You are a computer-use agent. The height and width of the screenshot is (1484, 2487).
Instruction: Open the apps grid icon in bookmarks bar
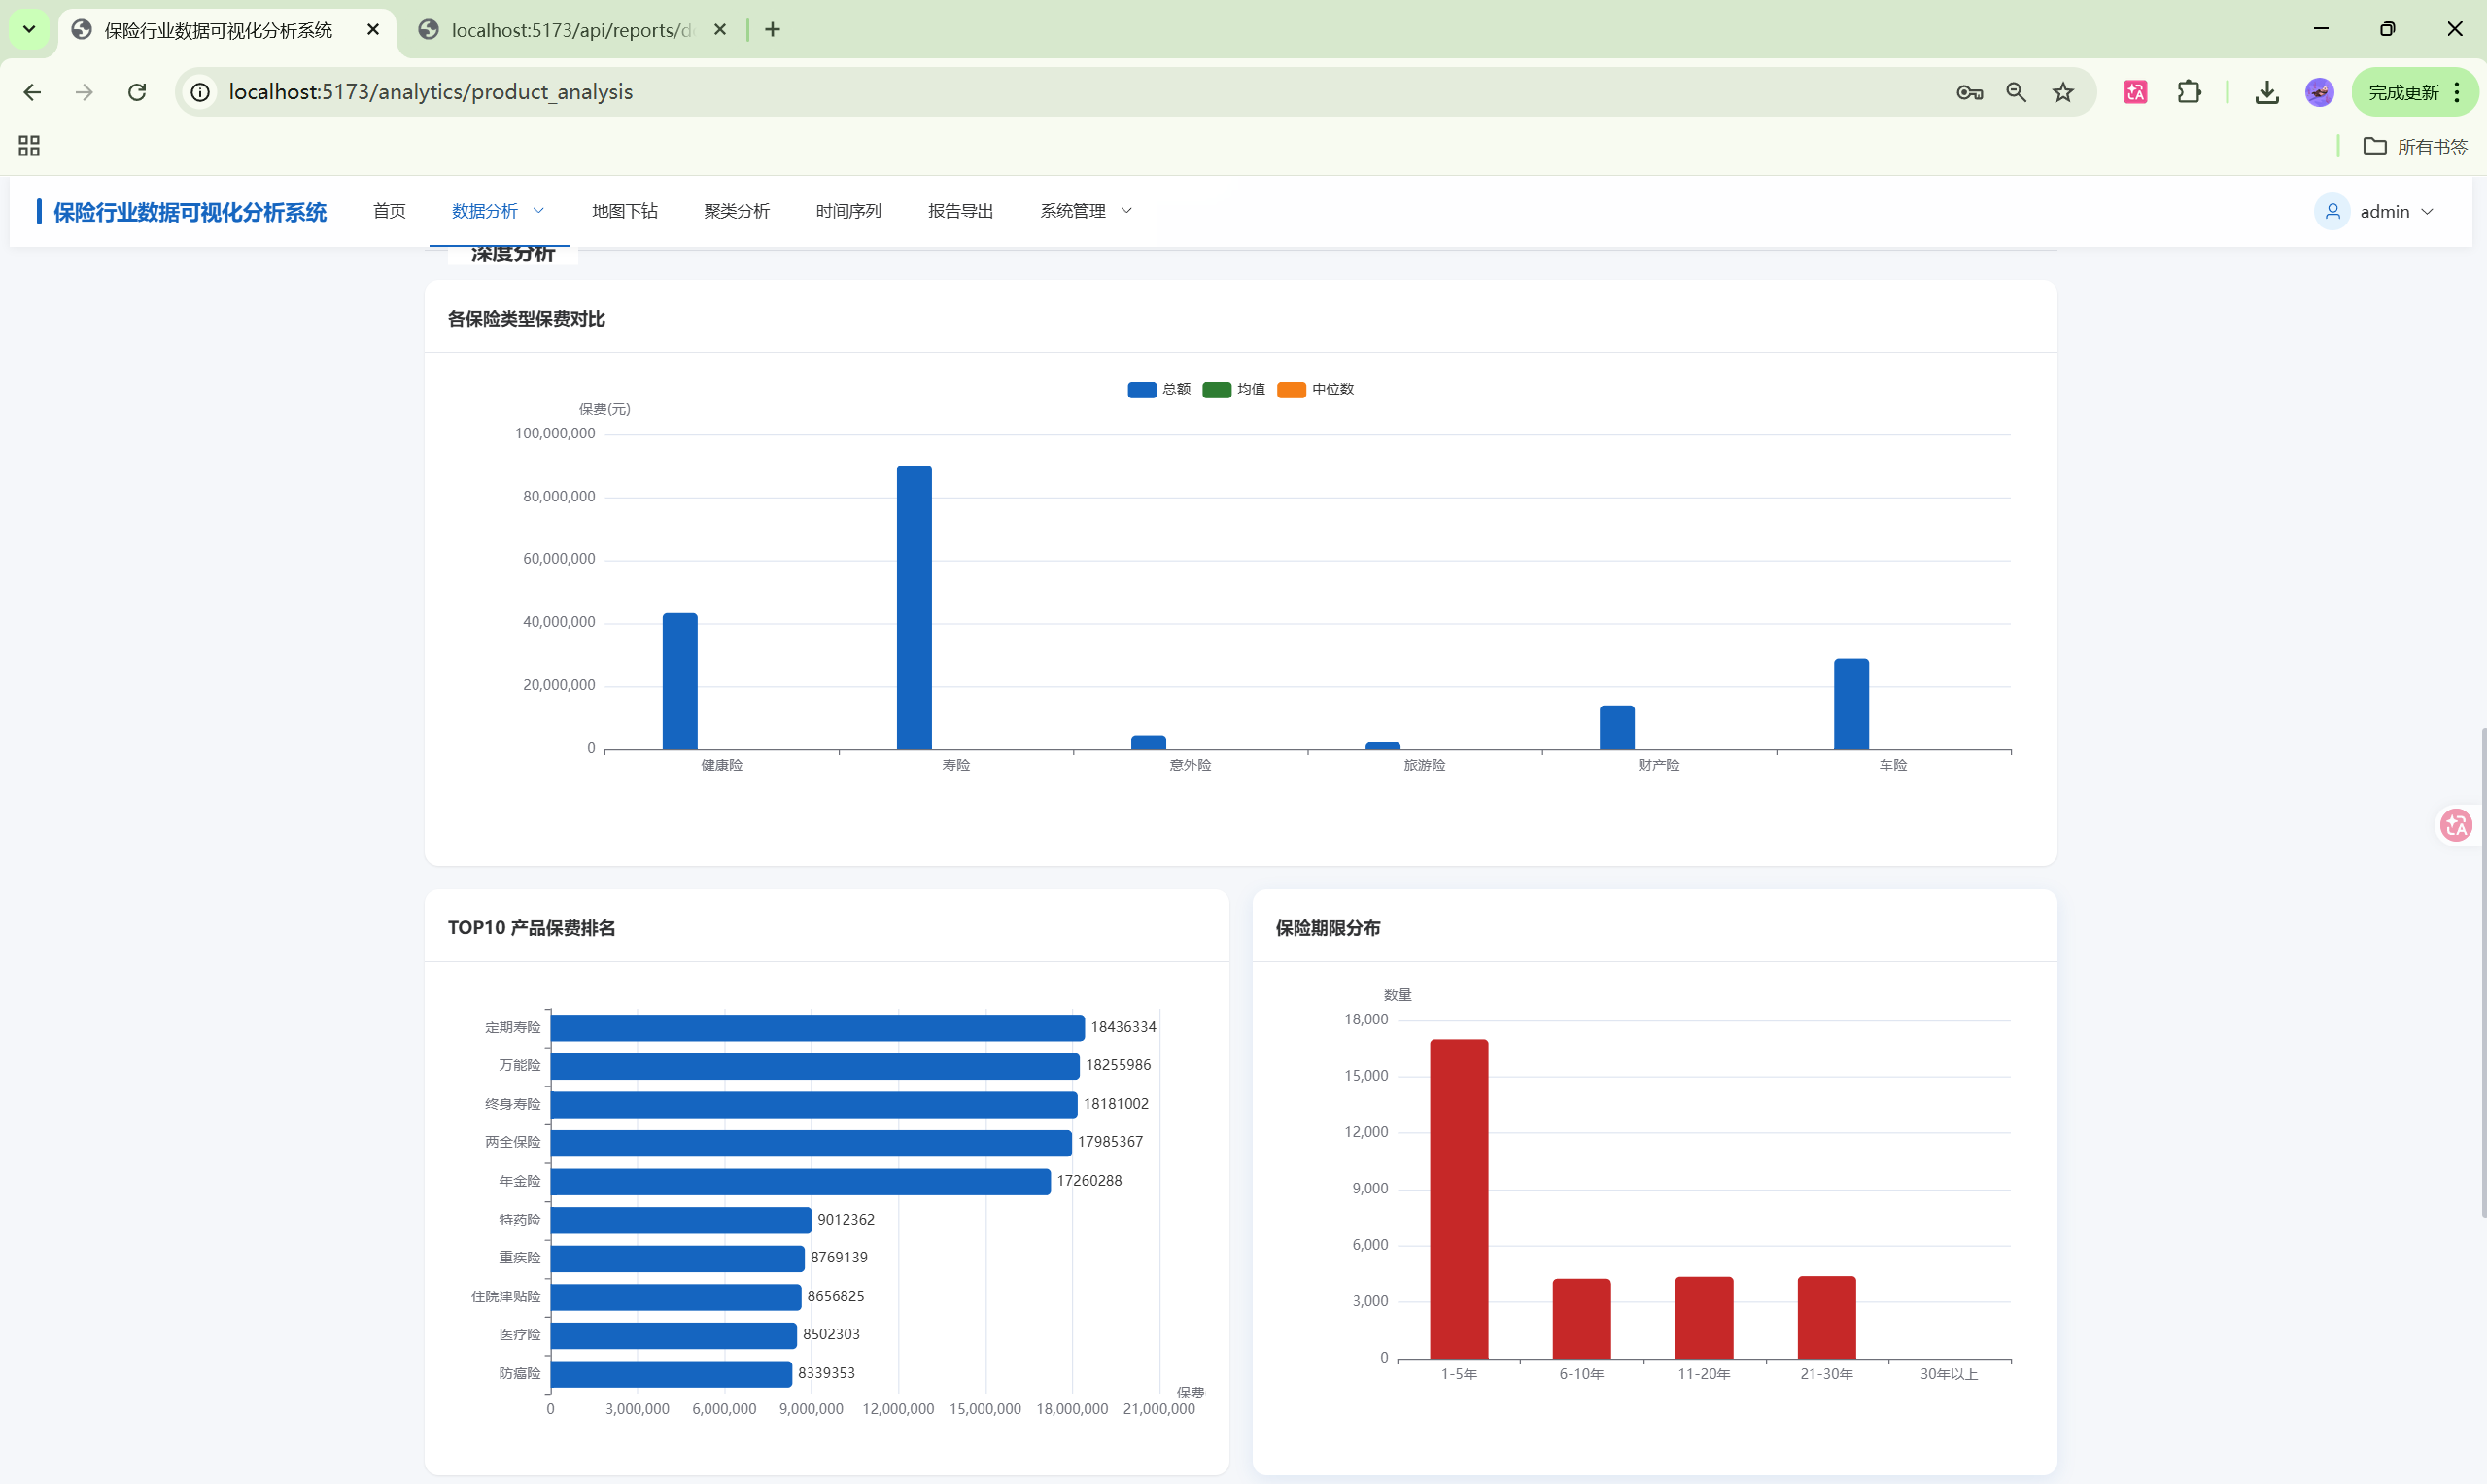29,146
